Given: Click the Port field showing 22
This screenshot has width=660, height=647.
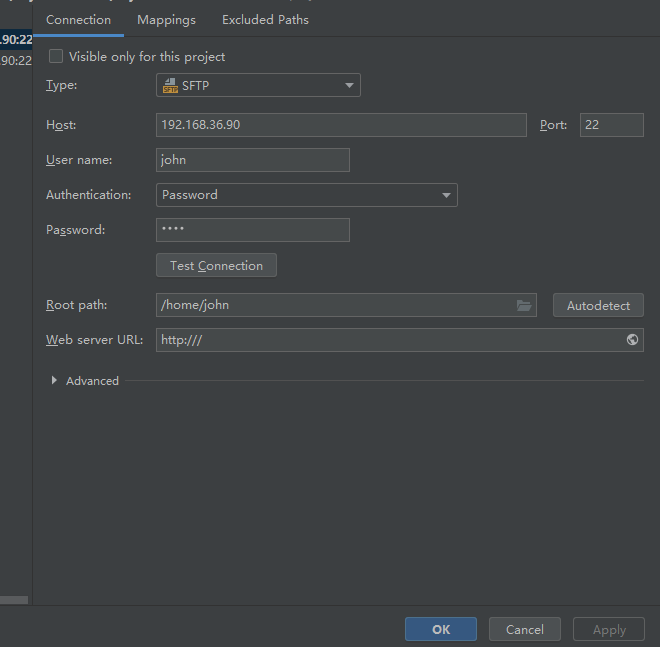Looking at the screenshot, I should pyautogui.click(x=612, y=125).
